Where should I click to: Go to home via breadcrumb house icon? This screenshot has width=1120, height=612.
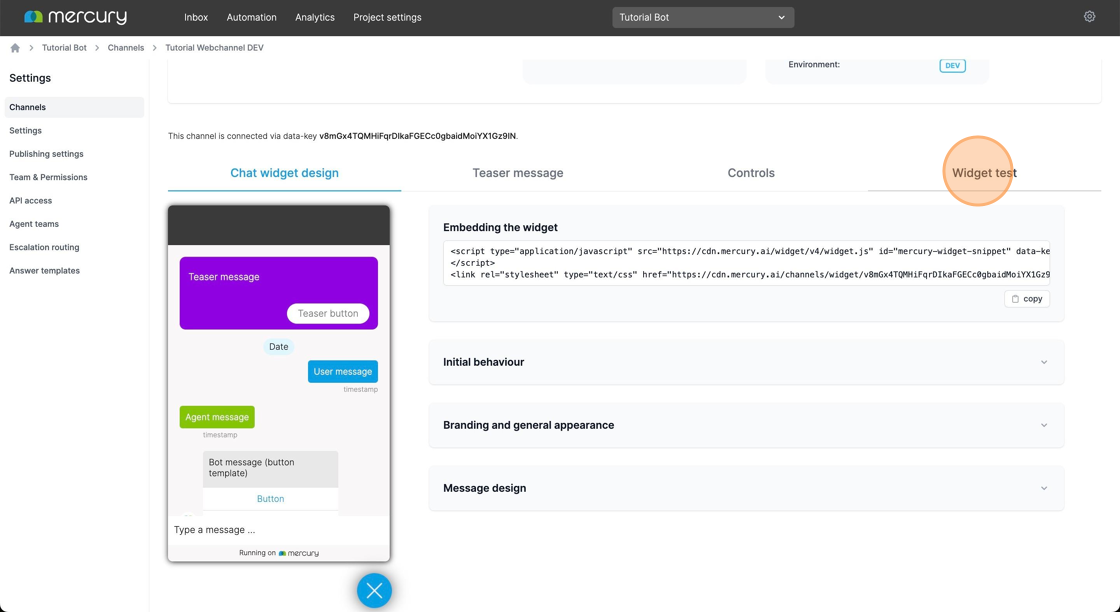coord(15,48)
